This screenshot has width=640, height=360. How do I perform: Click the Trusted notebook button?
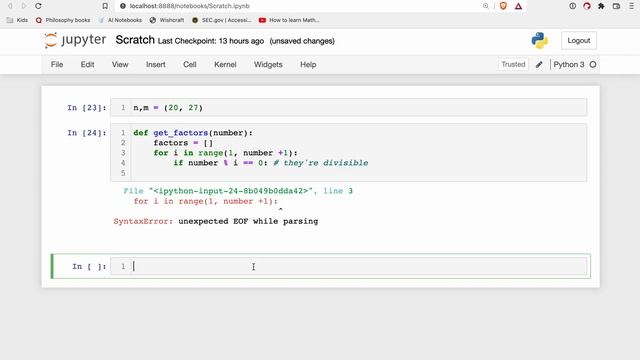pyautogui.click(x=513, y=64)
